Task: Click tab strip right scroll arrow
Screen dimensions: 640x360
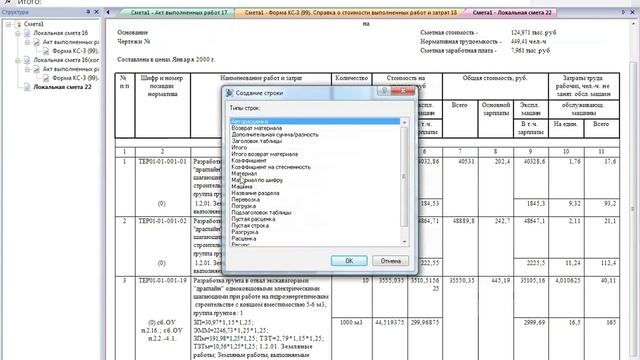Action: pyautogui.click(x=623, y=12)
